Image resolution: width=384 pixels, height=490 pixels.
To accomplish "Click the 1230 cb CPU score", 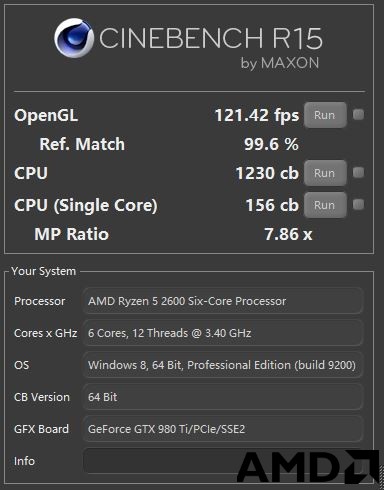I will [267, 173].
